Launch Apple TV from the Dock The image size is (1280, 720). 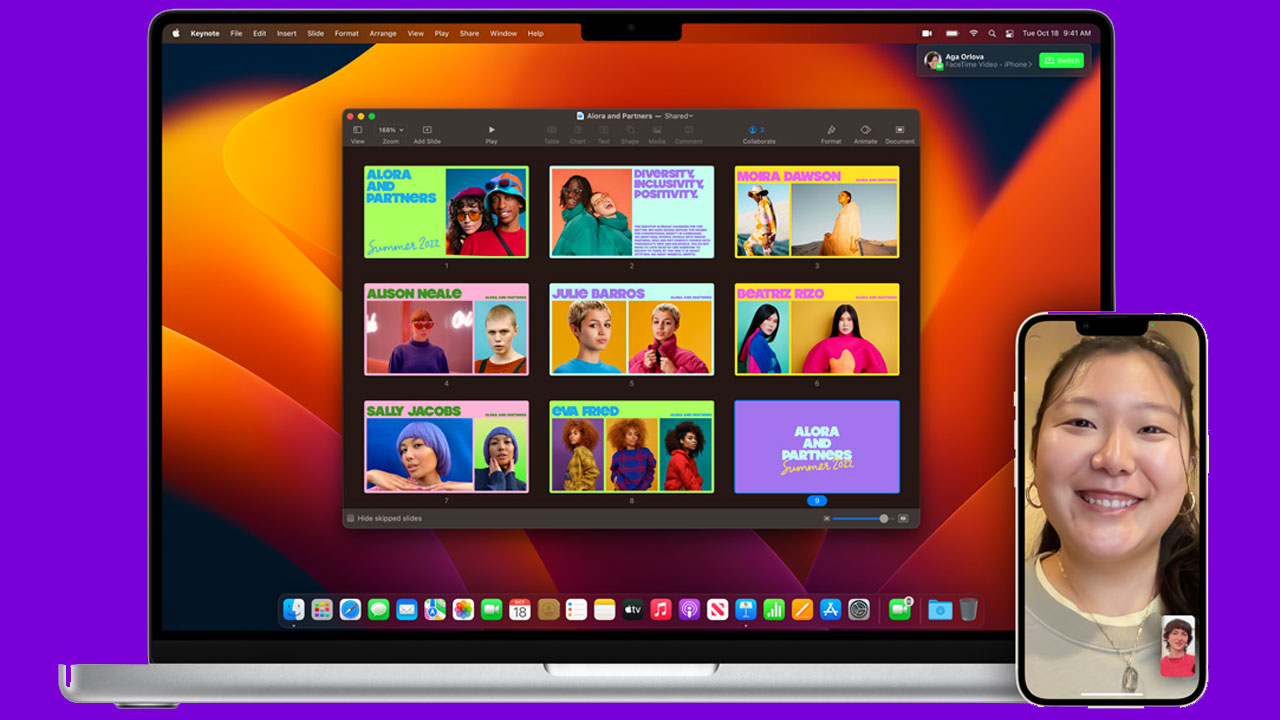coord(631,609)
